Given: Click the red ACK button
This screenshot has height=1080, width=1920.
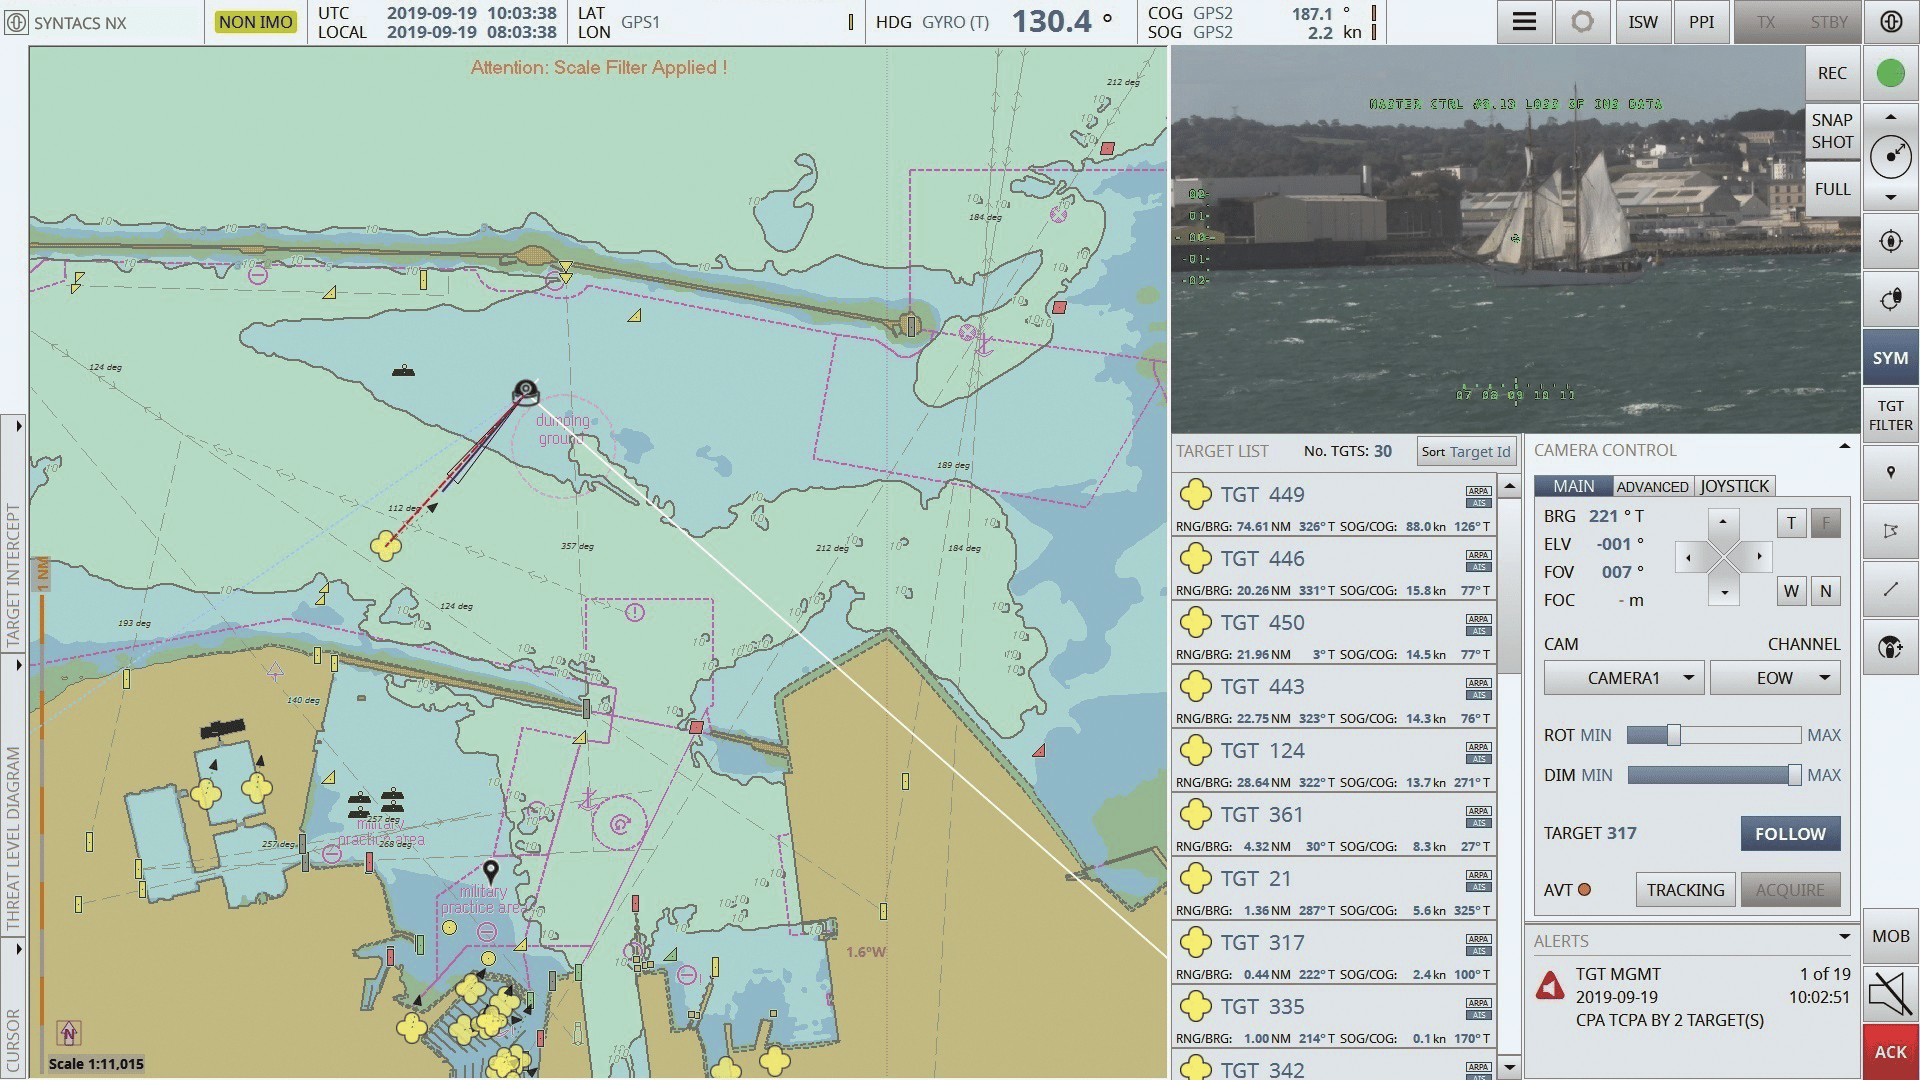Looking at the screenshot, I should [1890, 1051].
